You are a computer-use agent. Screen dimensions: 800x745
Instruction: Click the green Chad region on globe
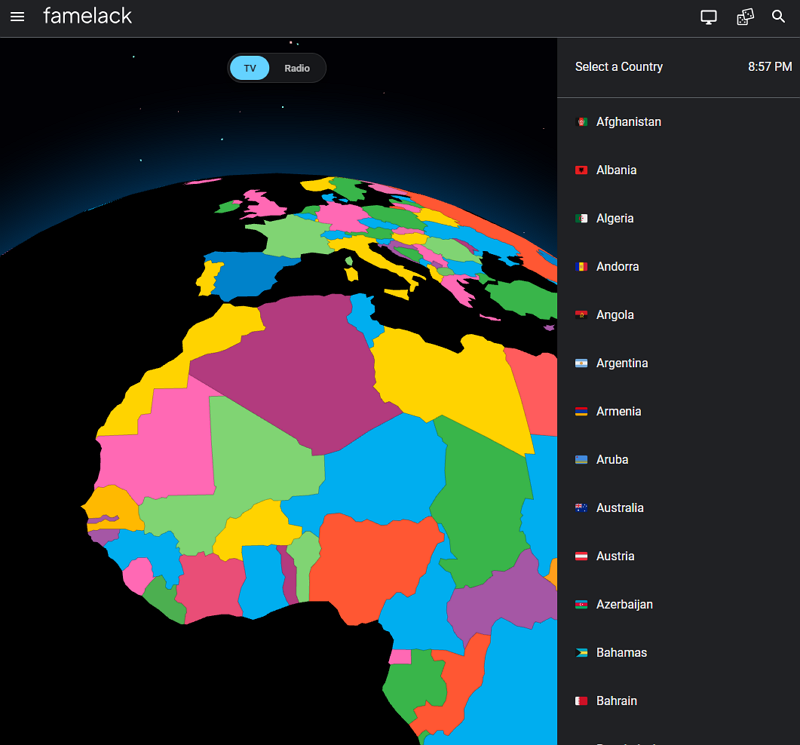pos(482,505)
